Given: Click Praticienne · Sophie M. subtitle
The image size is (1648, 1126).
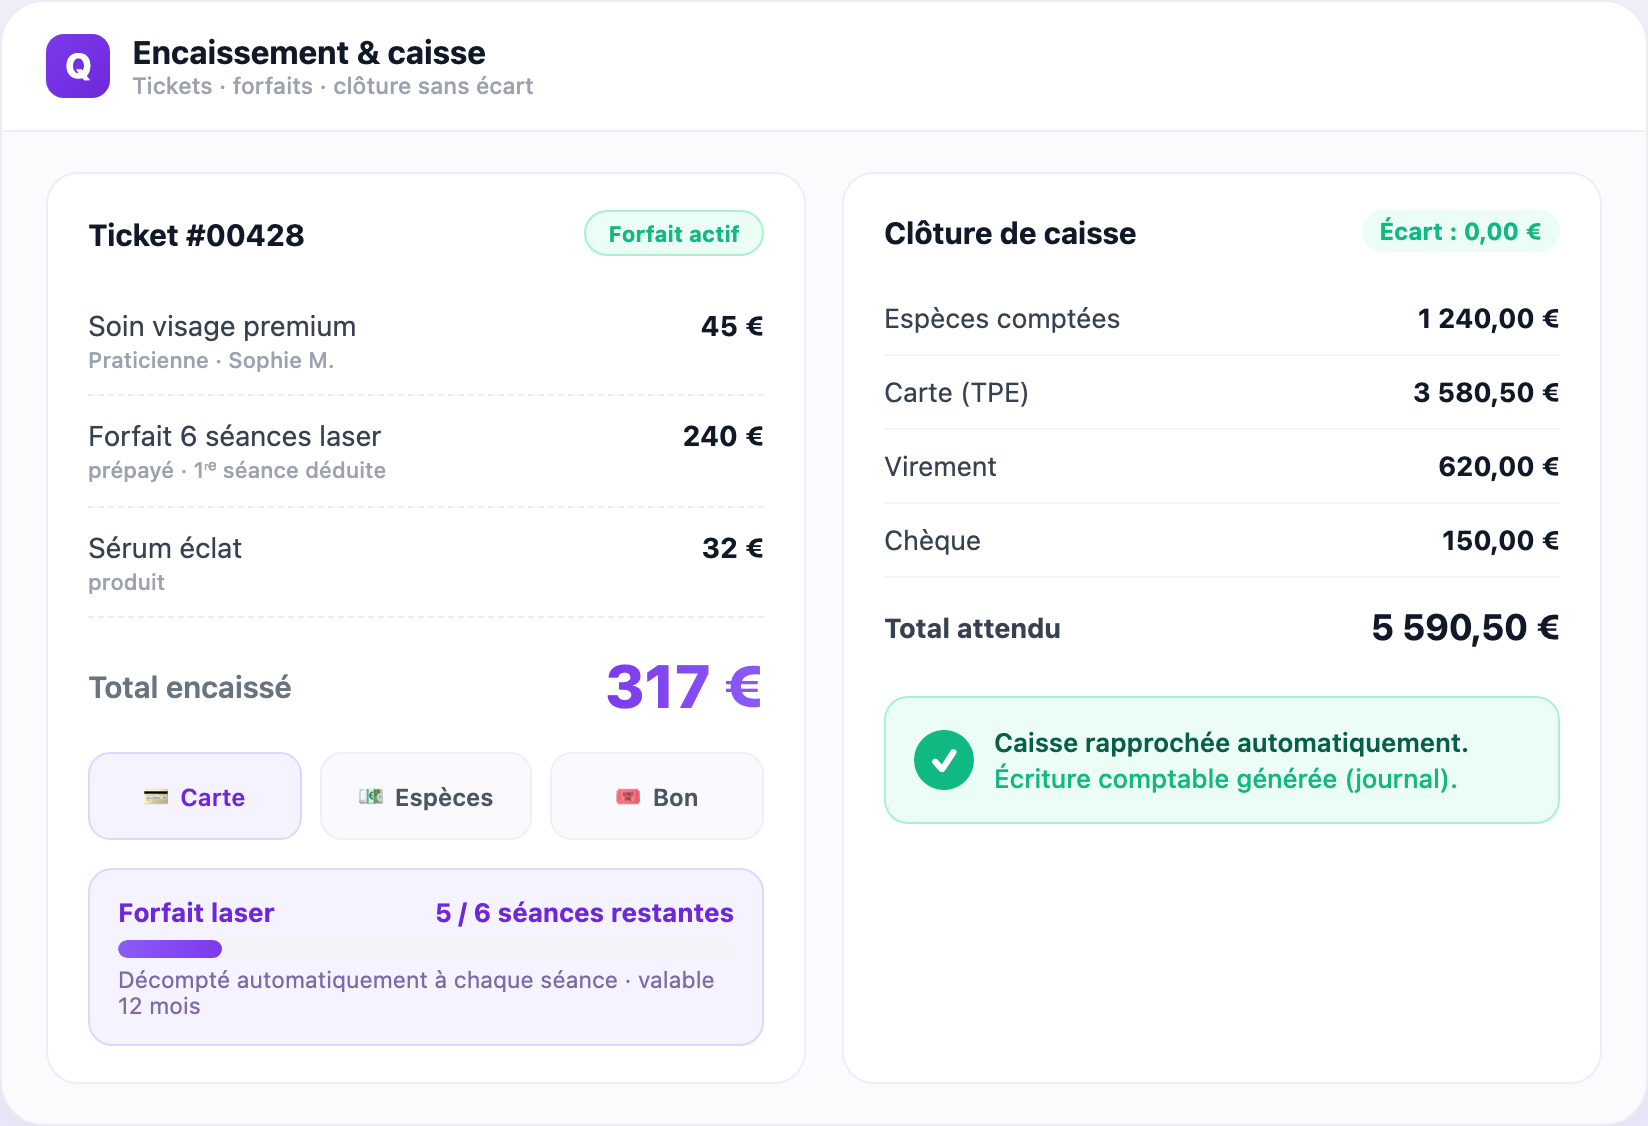Looking at the screenshot, I should 211,360.
